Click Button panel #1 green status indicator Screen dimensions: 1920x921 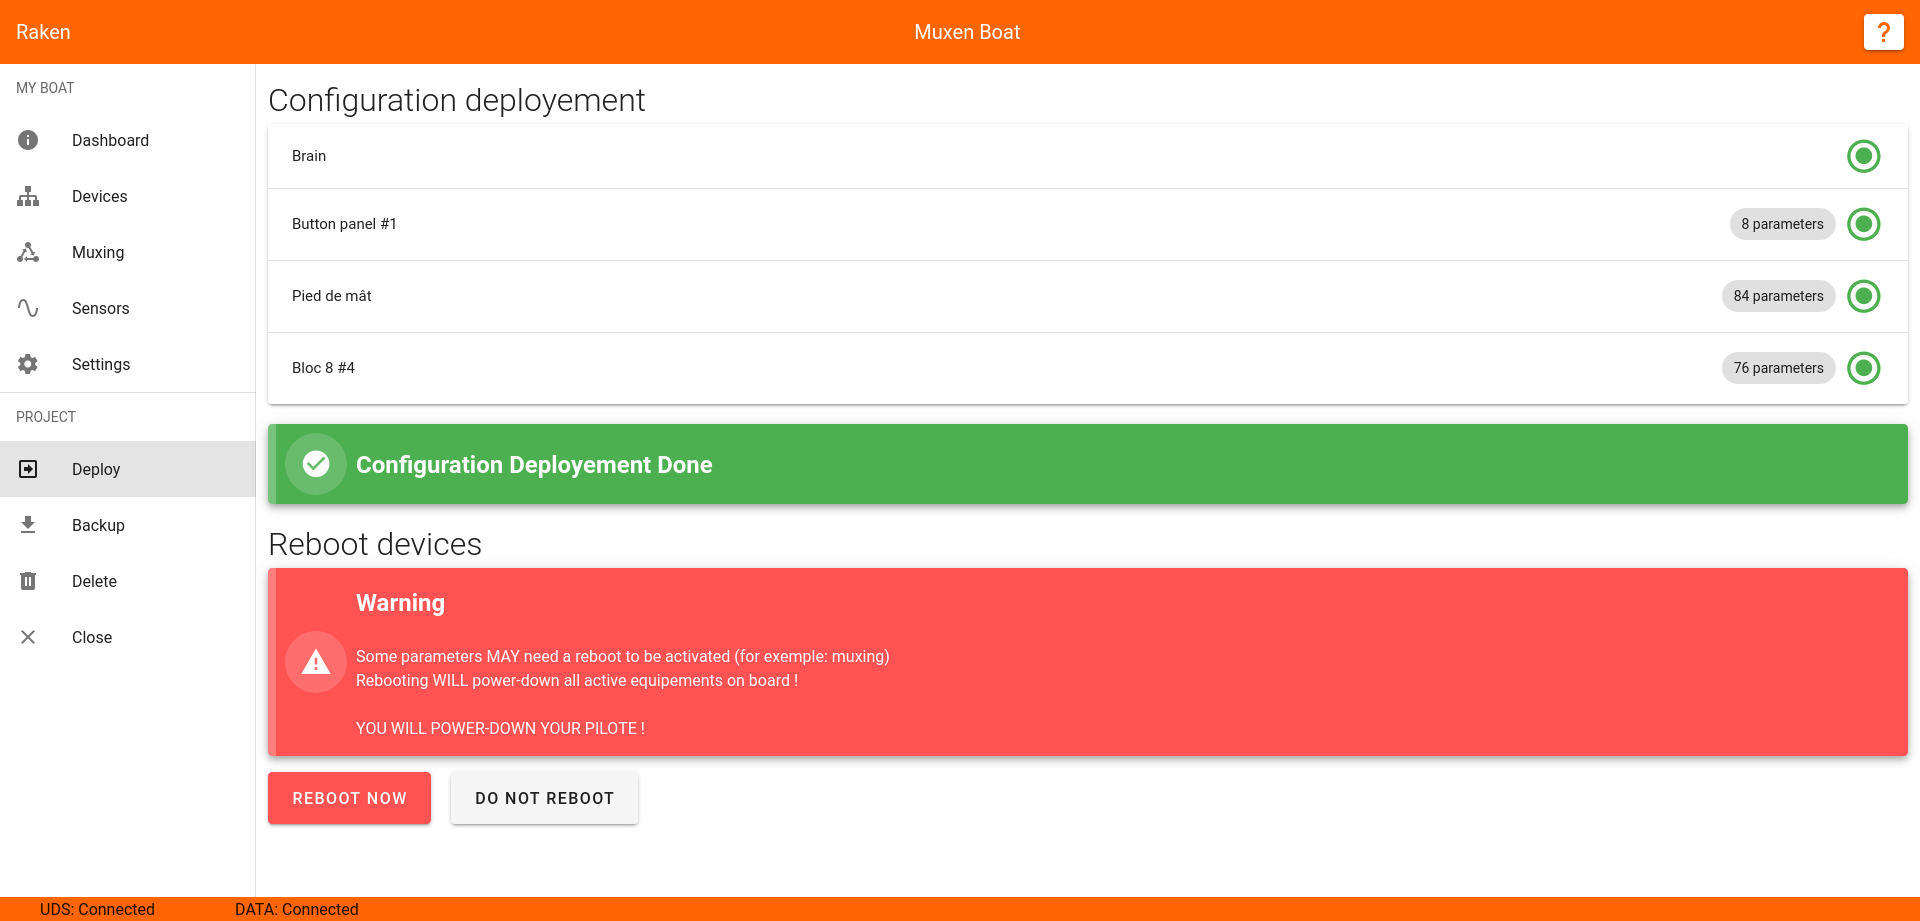coord(1864,224)
